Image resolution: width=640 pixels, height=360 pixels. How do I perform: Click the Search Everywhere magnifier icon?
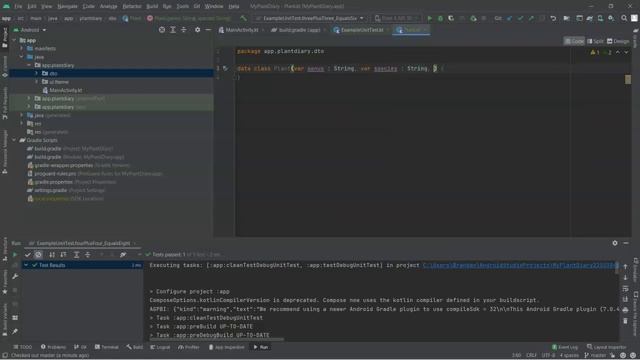coord(624,18)
